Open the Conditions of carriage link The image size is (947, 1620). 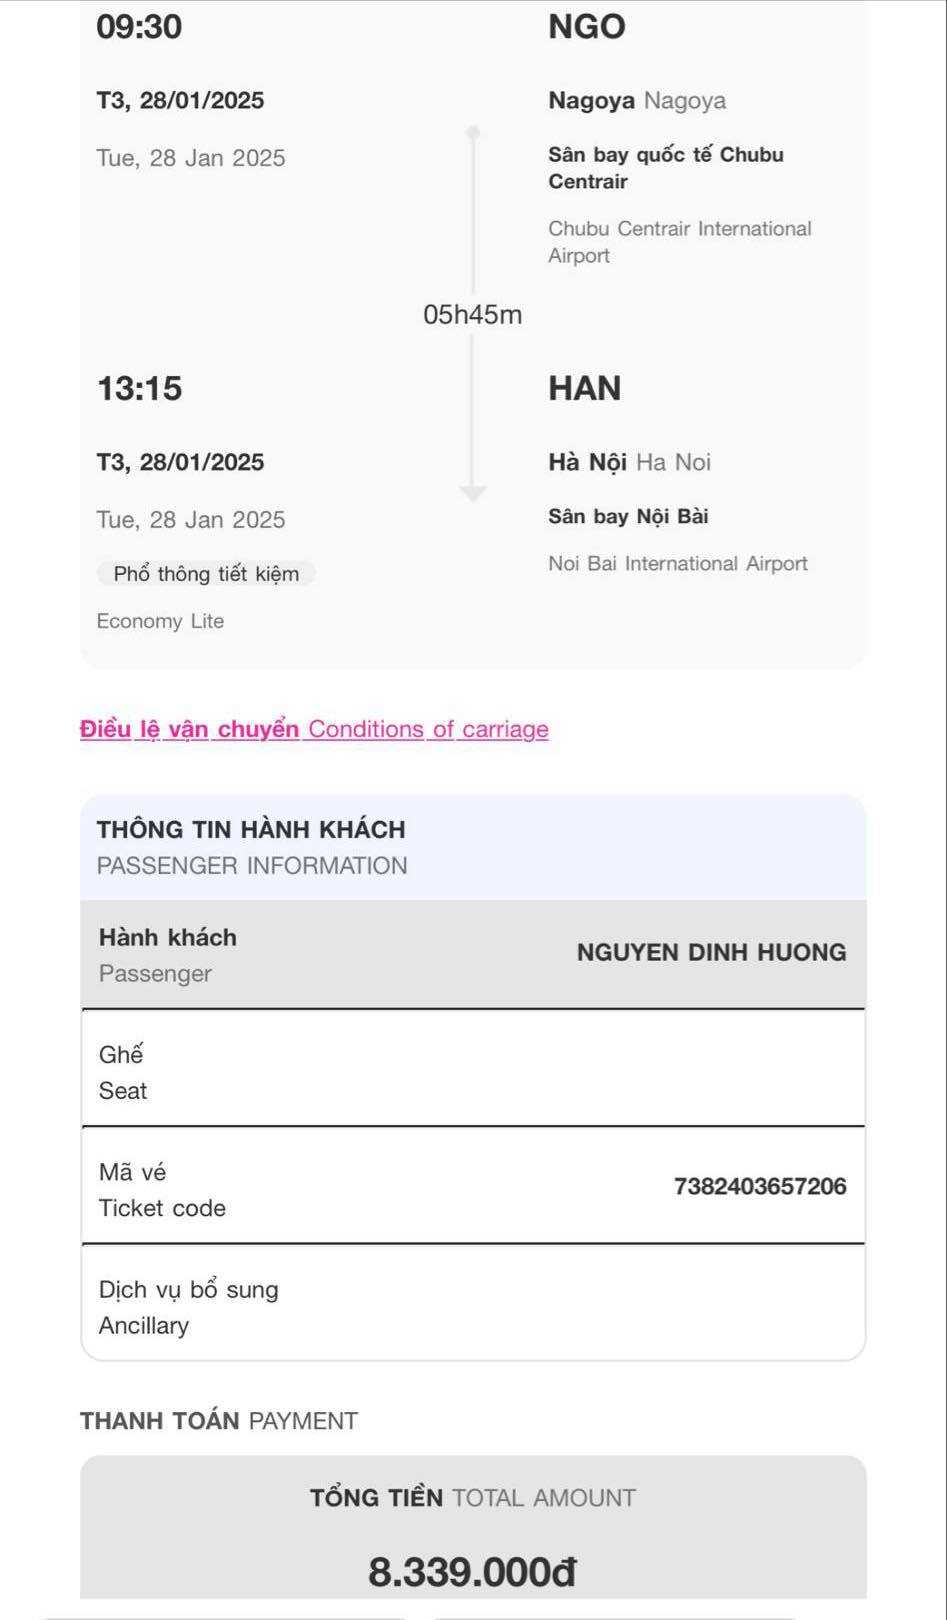pos(314,729)
